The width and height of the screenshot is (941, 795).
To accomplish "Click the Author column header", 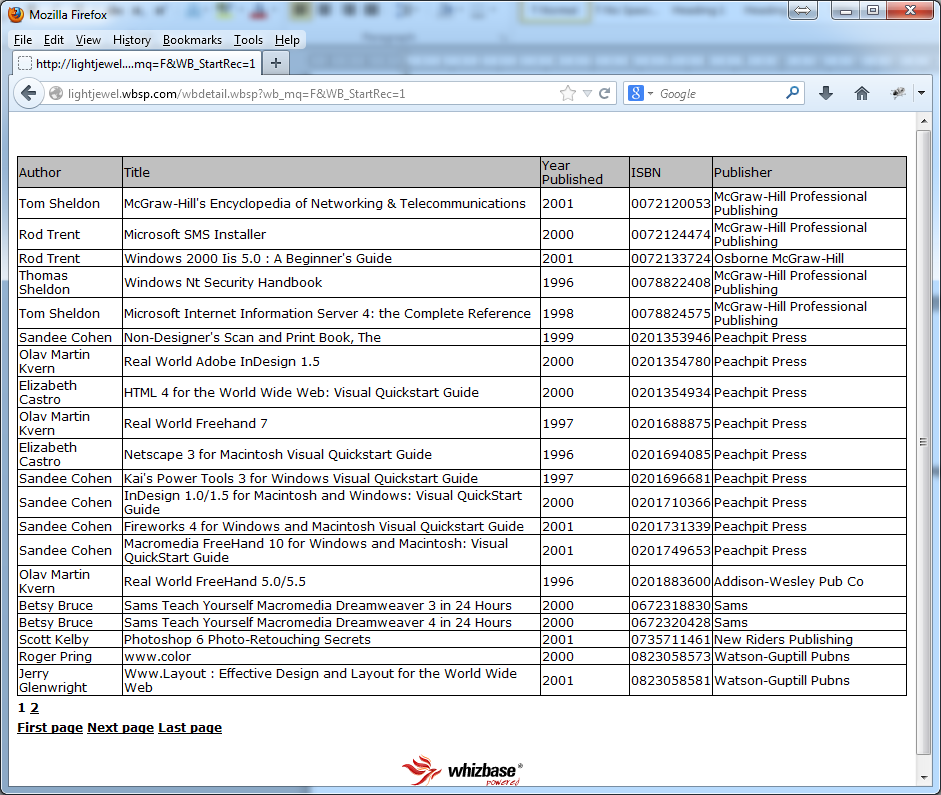I will (x=70, y=172).
